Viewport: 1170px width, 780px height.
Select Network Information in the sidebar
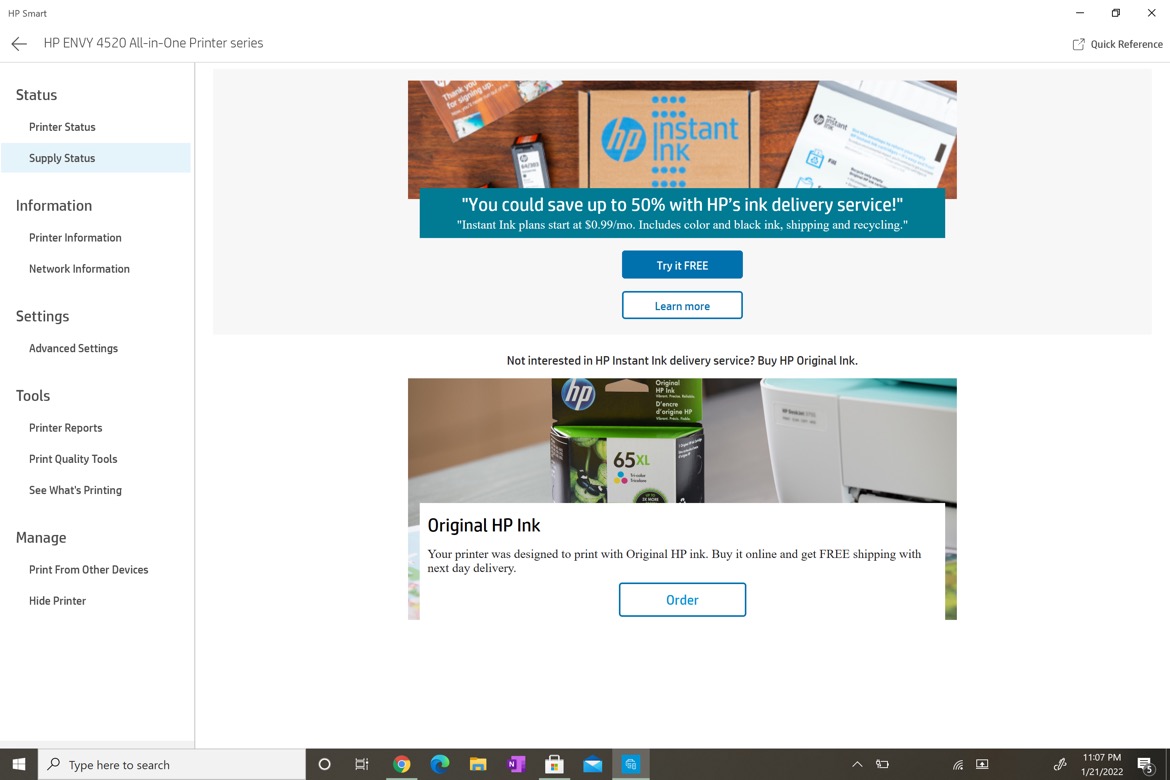coord(79,268)
